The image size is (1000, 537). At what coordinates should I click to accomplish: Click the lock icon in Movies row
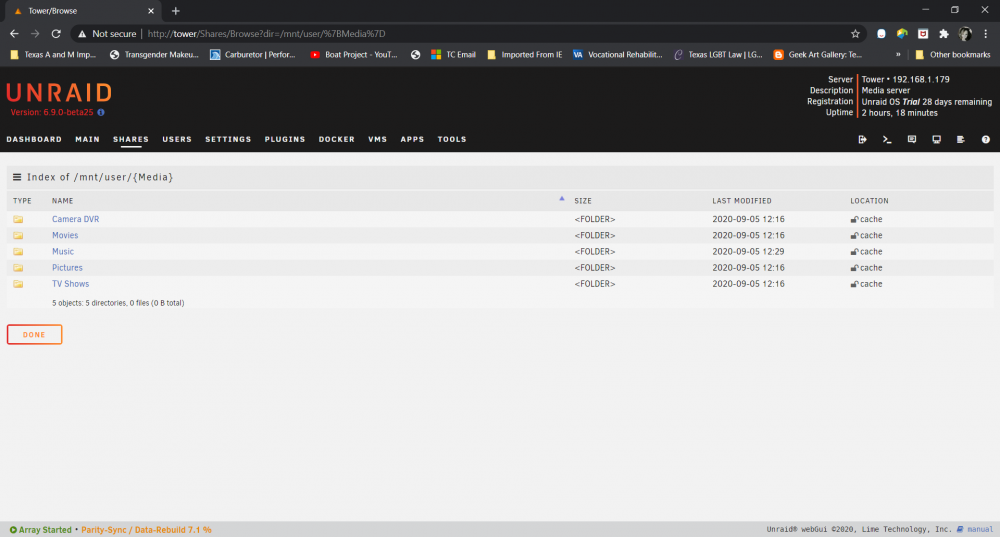click(x=854, y=235)
